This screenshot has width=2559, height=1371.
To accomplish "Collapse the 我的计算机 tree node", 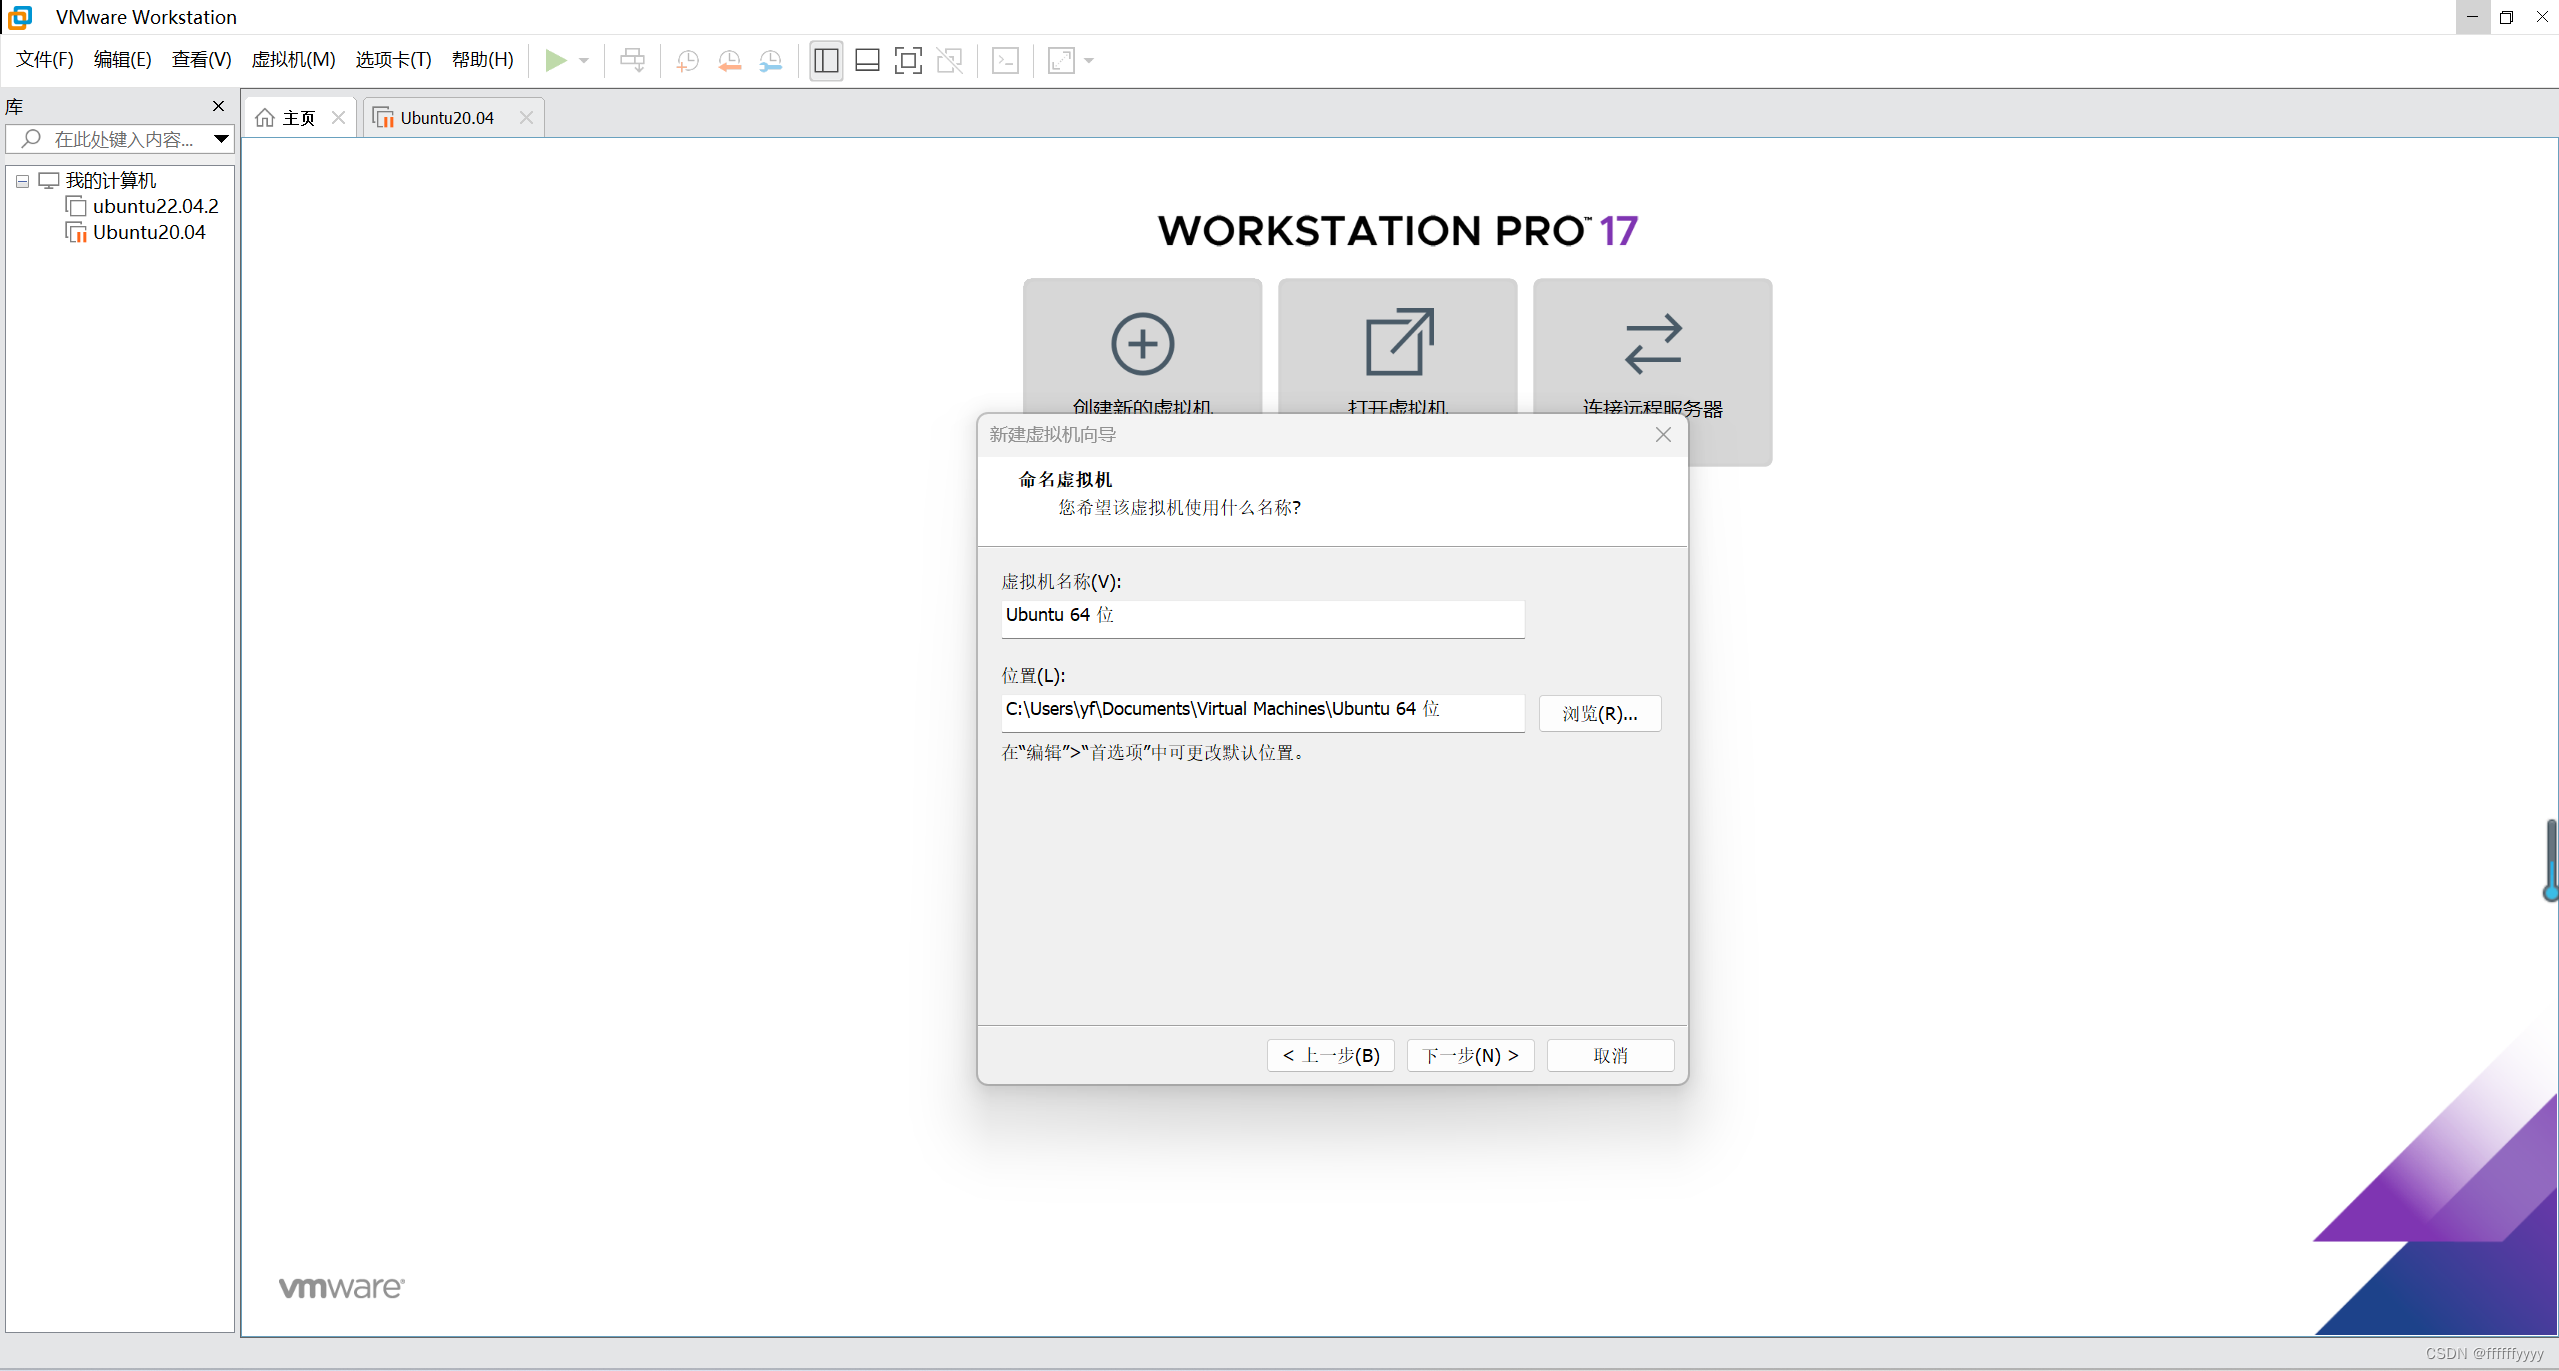I will [22, 181].
